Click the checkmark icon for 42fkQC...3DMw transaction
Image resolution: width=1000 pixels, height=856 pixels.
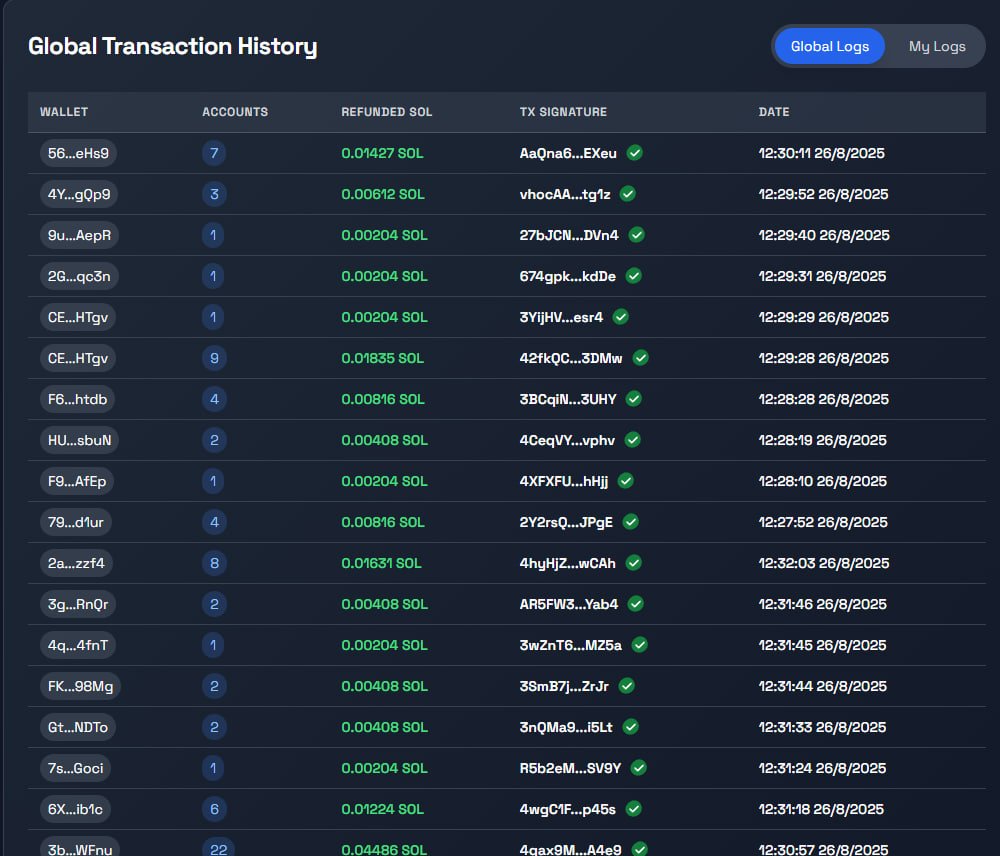(640, 358)
